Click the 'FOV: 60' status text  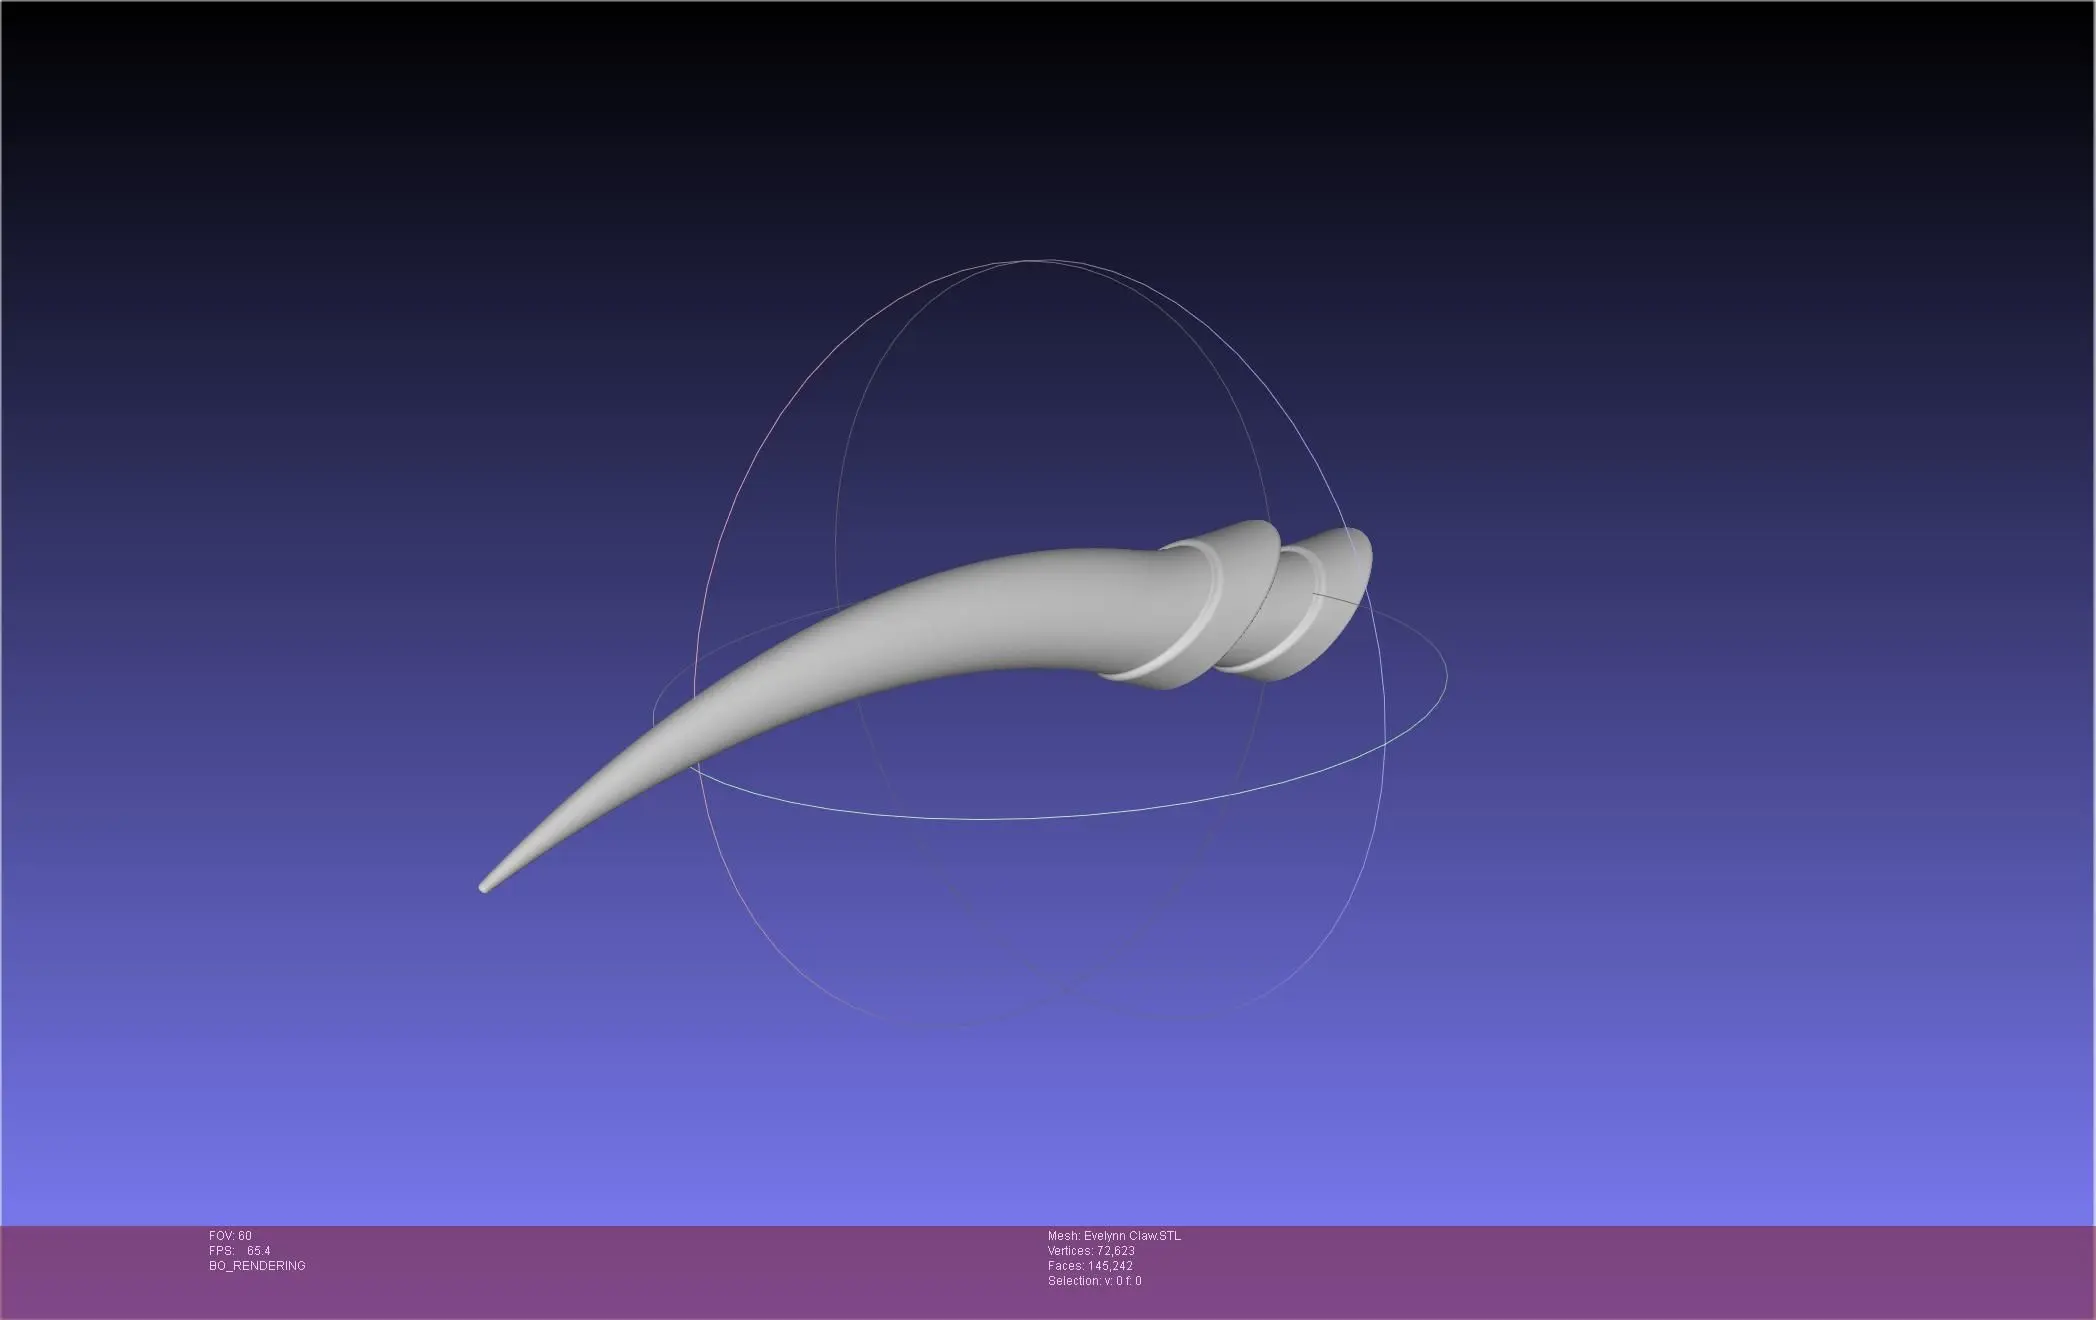tap(230, 1236)
